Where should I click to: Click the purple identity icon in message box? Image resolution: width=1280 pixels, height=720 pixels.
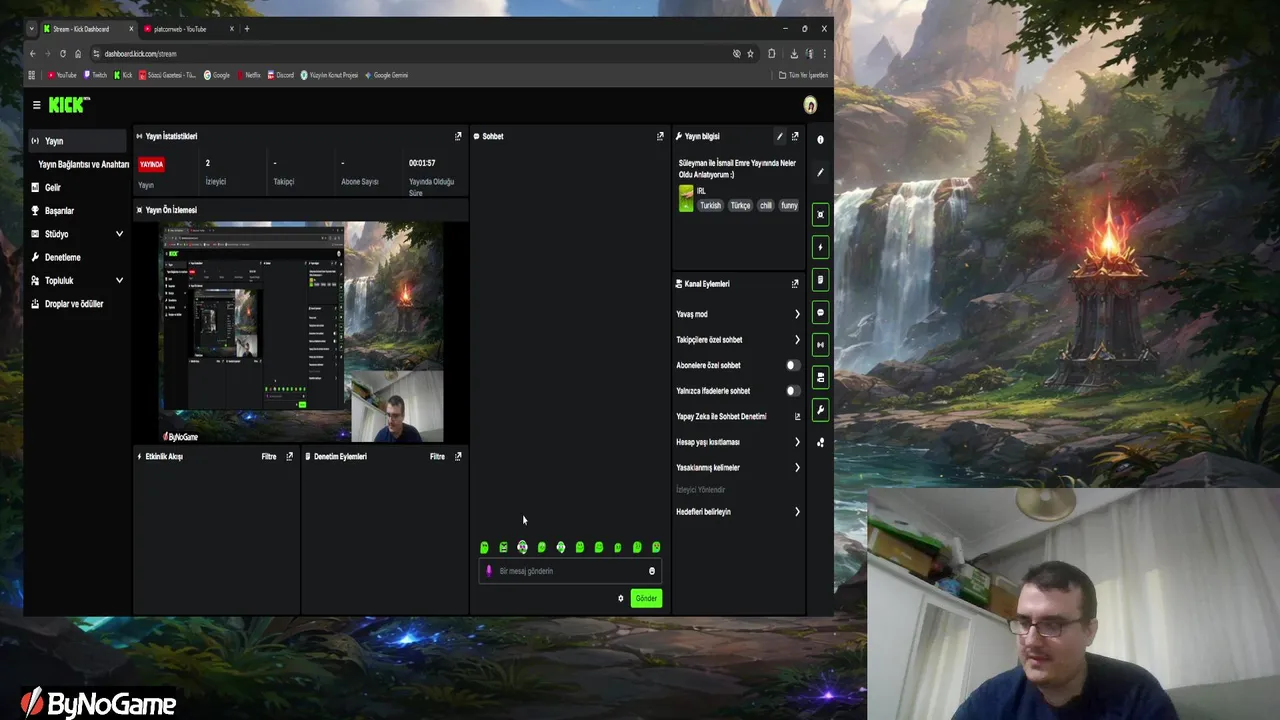tap(489, 571)
